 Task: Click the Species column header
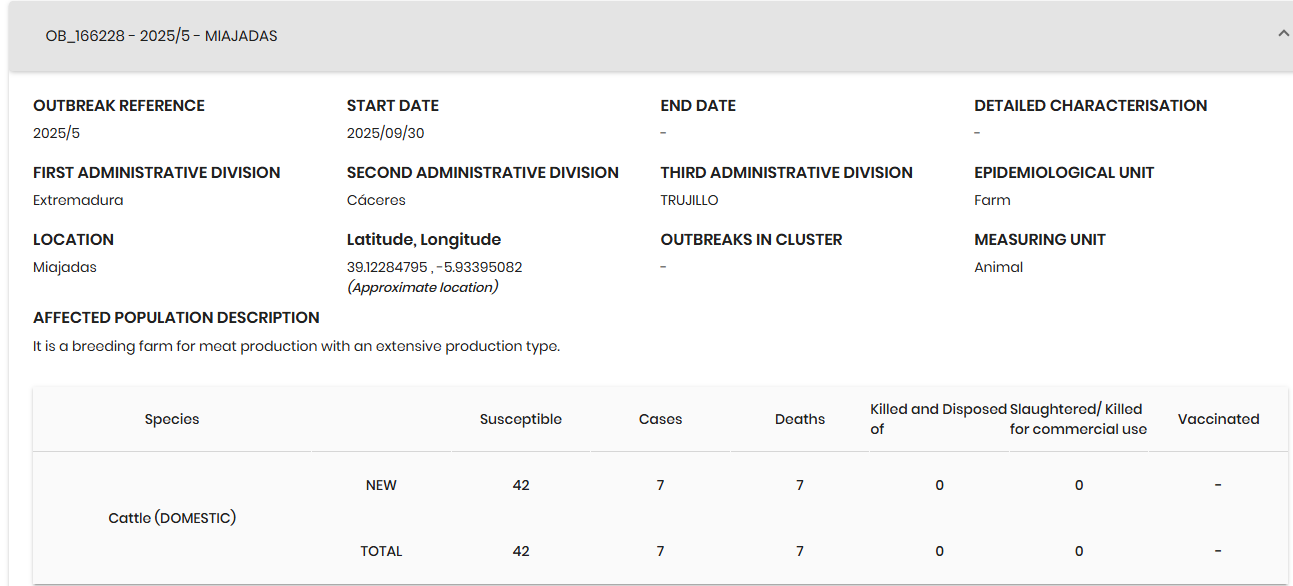(x=172, y=419)
